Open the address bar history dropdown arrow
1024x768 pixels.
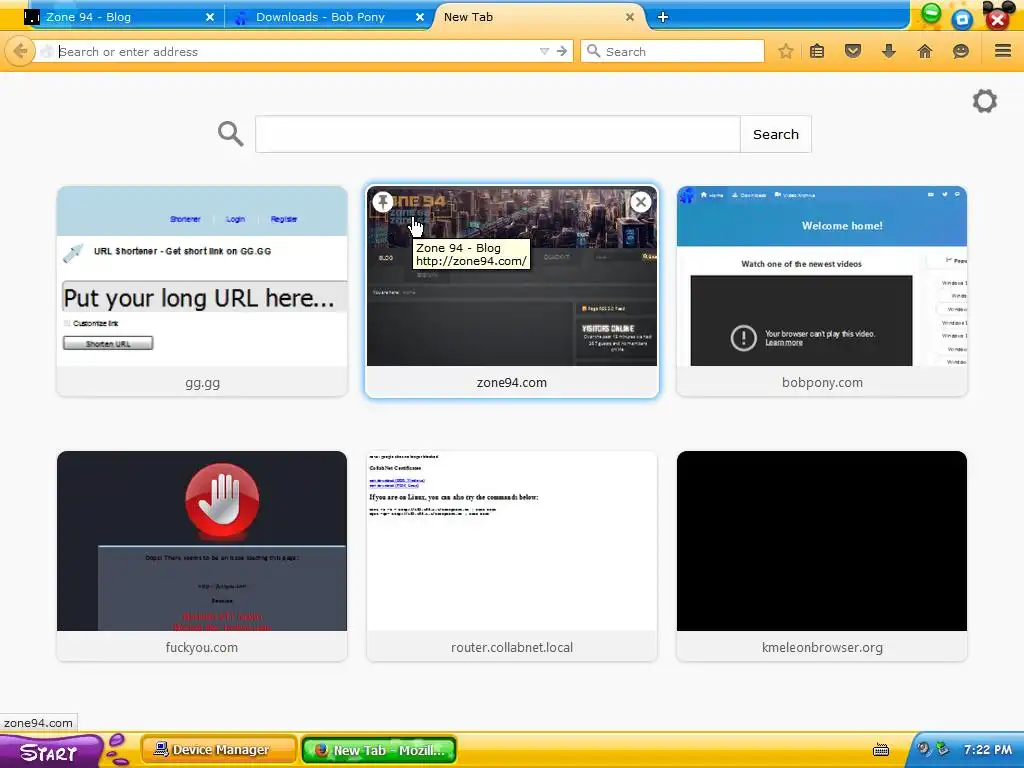click(544, 51)
